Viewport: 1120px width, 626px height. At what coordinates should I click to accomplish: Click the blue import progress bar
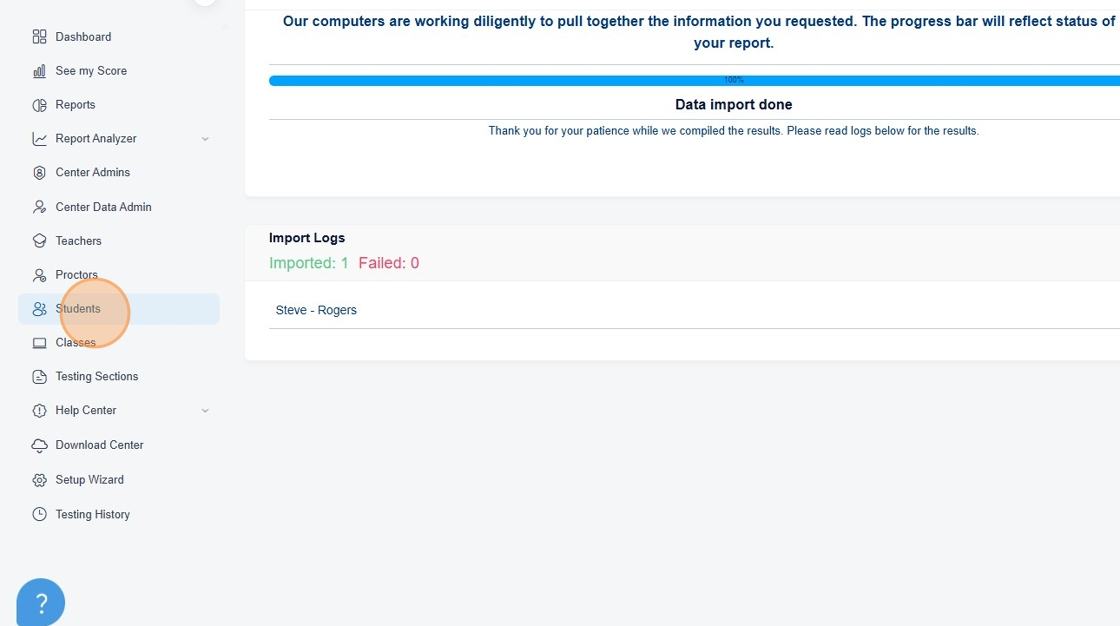pyautogui.click(x=694, y=81)
